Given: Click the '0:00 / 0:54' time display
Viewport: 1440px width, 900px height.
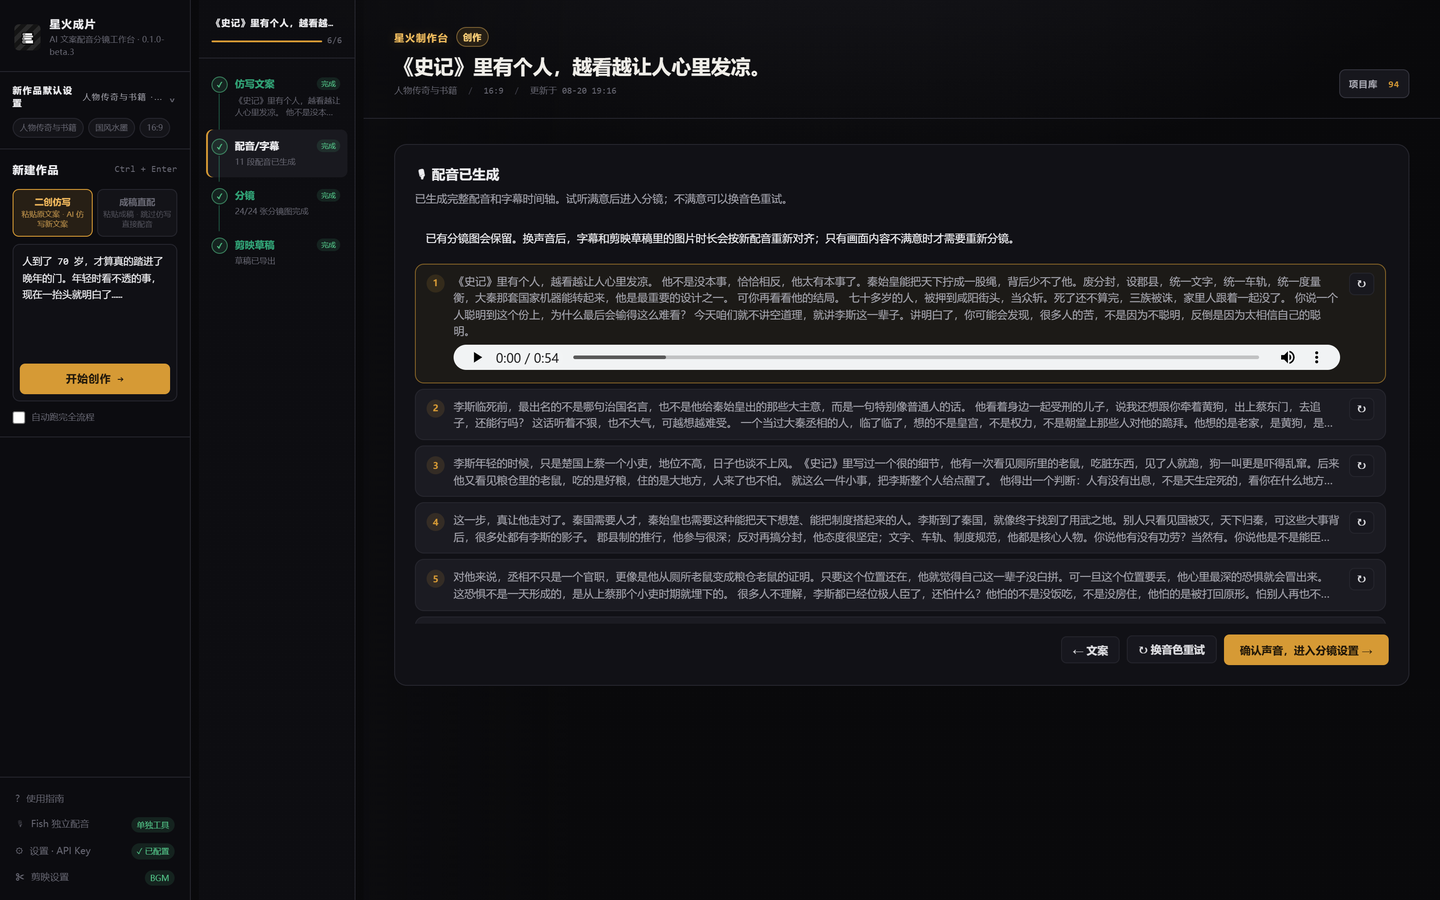Looking at the screenshot, I should [x=527, y=358].
